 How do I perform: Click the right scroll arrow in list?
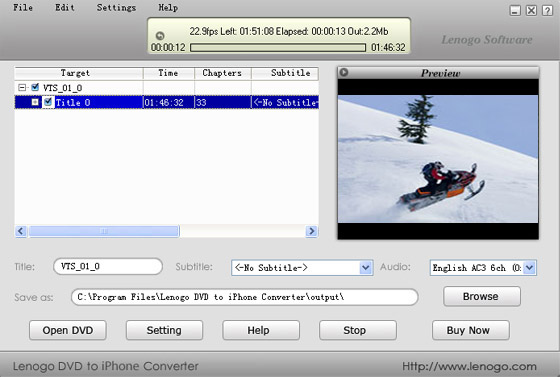pyautogui.click(x=311, y=231)
